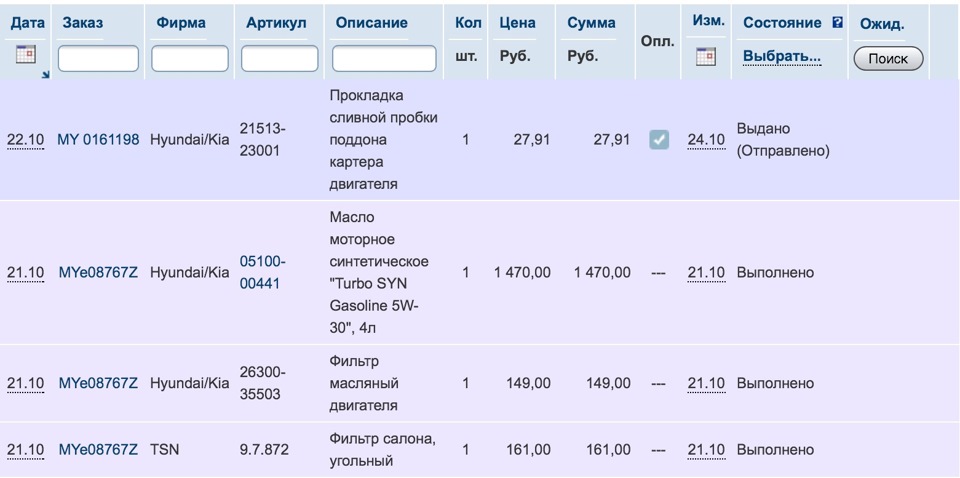
Task: Click the 22.10 date in first row
Action: pyautogui.click(x=26, y=140)
